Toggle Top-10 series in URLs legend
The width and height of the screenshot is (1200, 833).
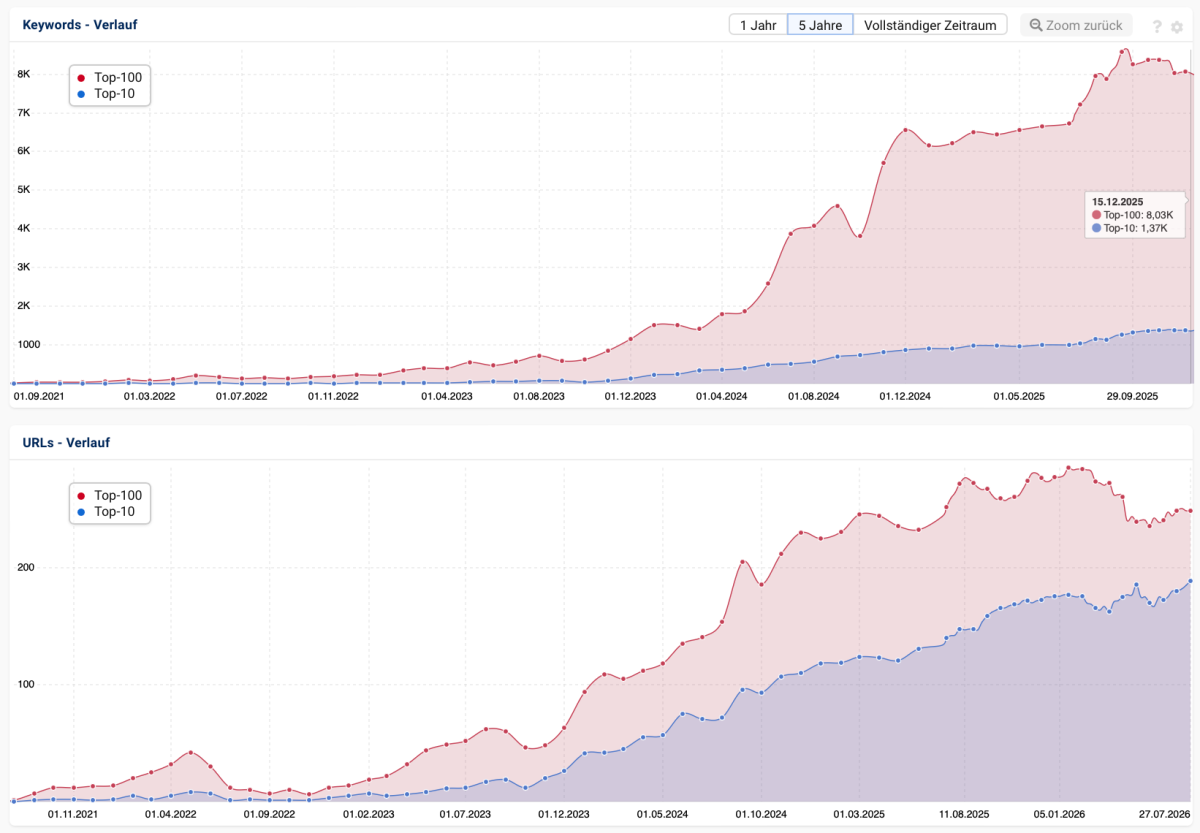(x=105, y=512)
